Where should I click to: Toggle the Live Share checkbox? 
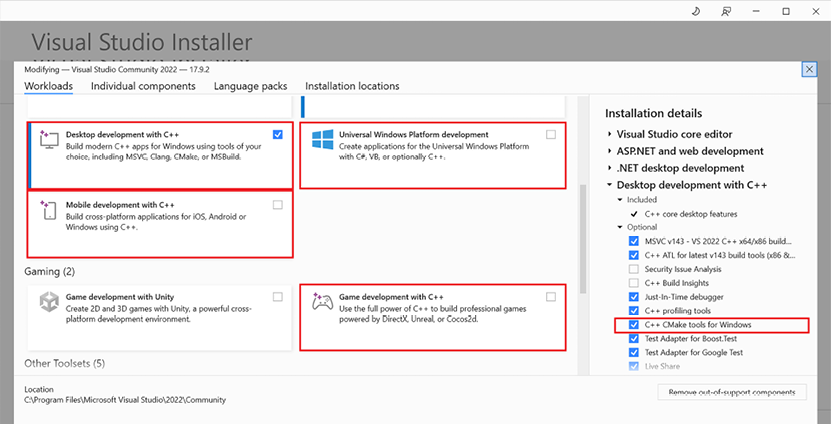point(633,366)
